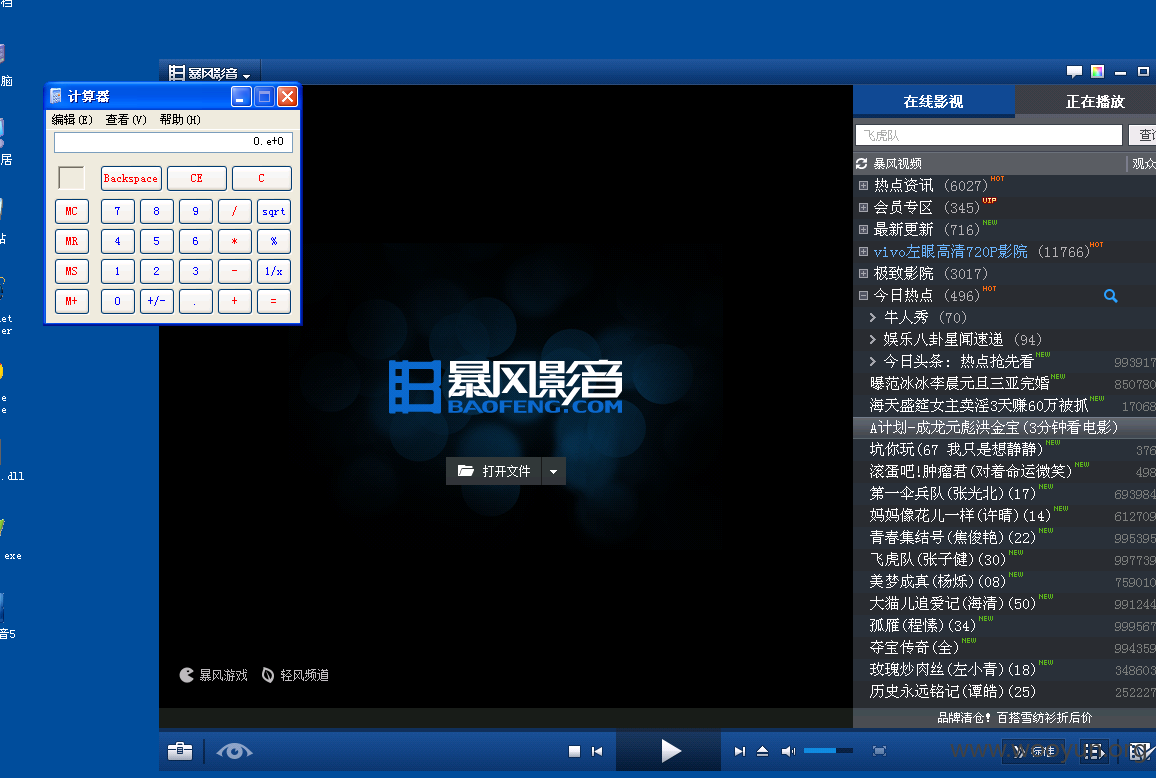Viewport: 1156px width, 778px height.
Task: Open Calculator 编辑(E) menu
Action: (x=72, y=119)
